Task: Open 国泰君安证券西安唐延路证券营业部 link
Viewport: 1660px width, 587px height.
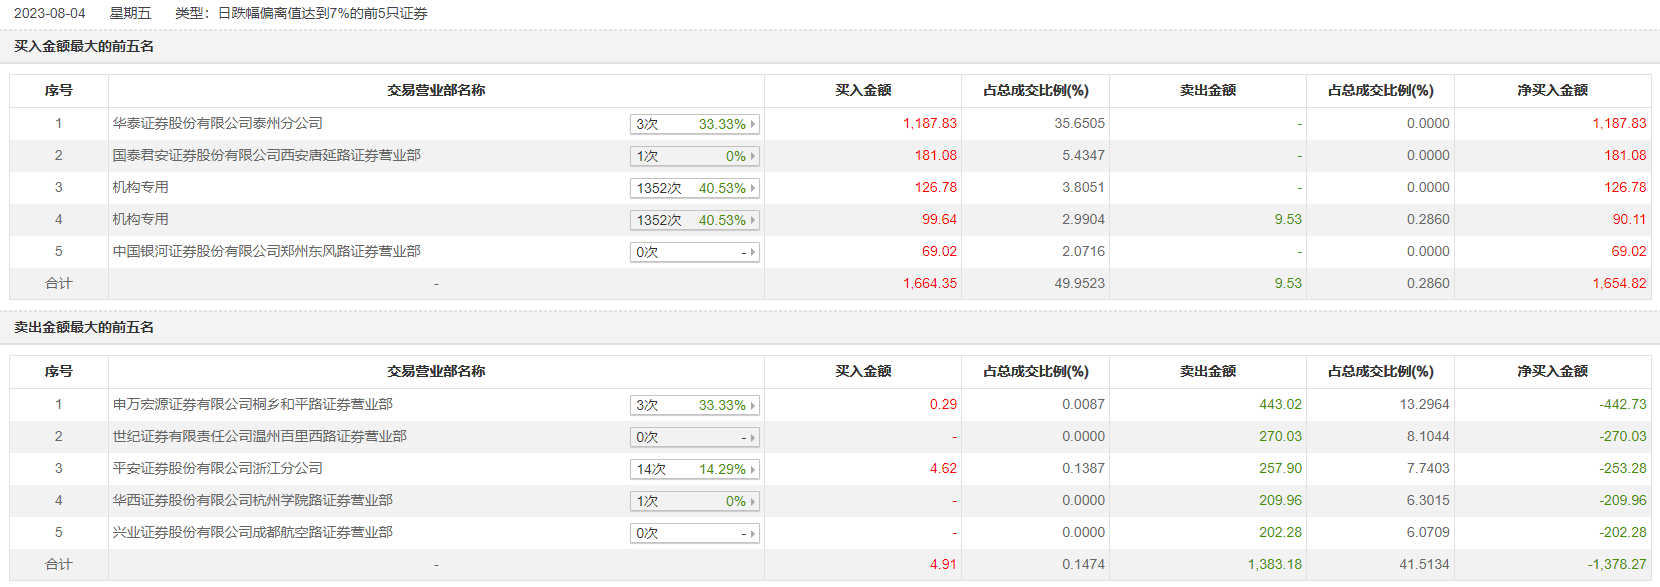Action: click(266, 155)
